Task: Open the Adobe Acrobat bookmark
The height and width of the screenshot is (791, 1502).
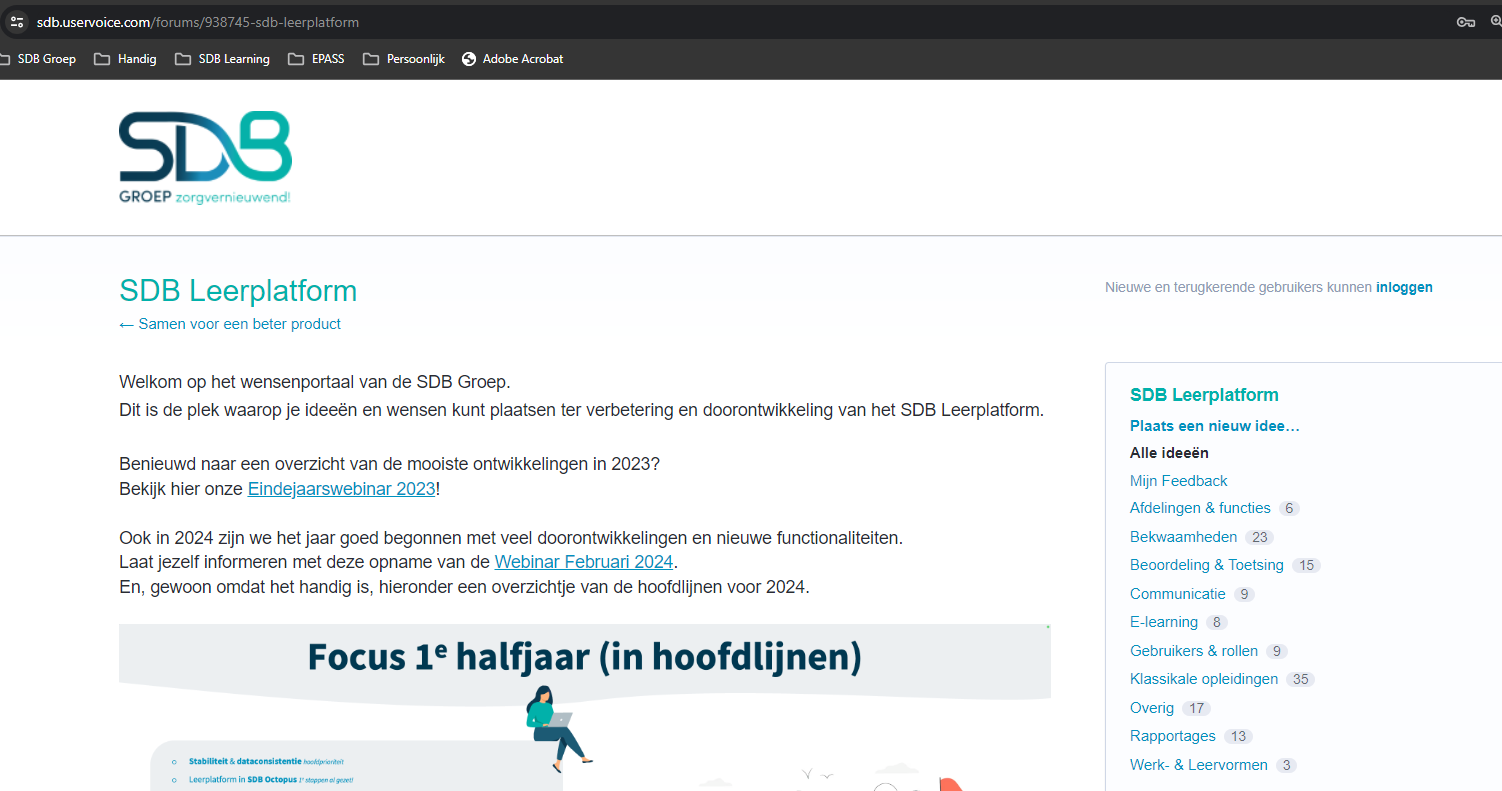Action: pyautogui.click(x=513, y=59)
